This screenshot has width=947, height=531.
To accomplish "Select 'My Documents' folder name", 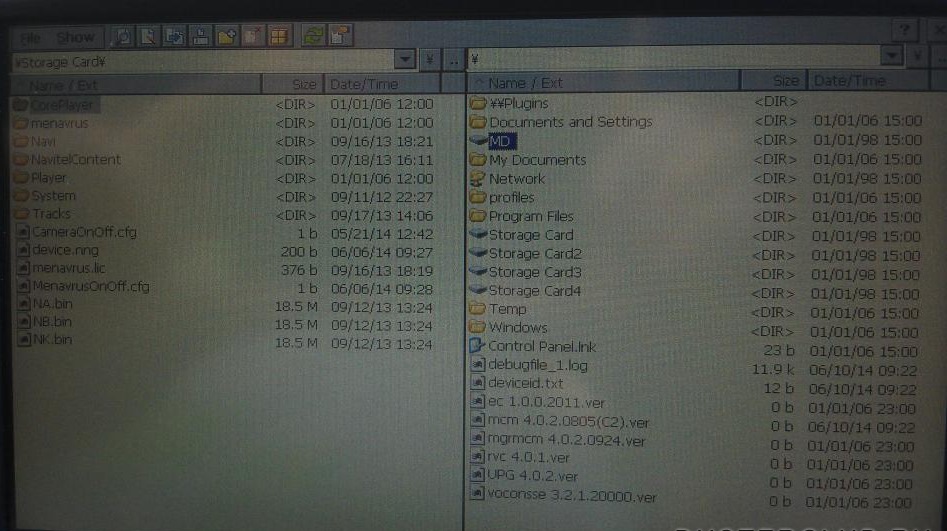I will [x=538, y=160].
